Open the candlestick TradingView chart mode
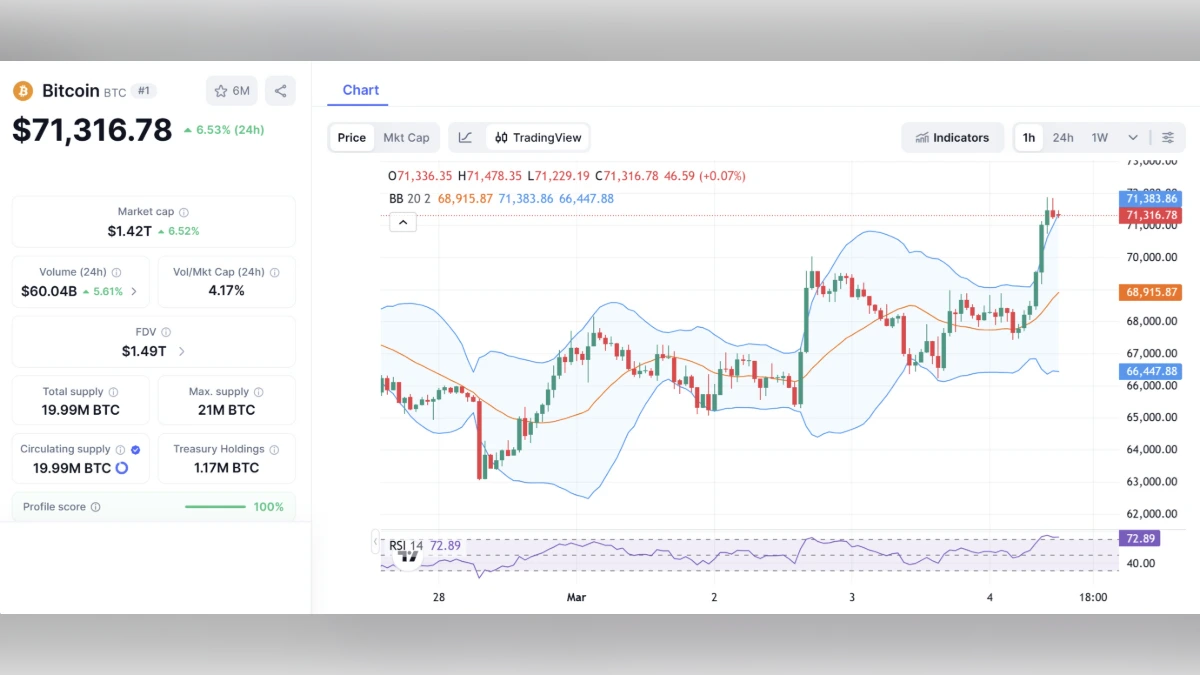This screenshot has height=675, width=1200. pos(501,137)
